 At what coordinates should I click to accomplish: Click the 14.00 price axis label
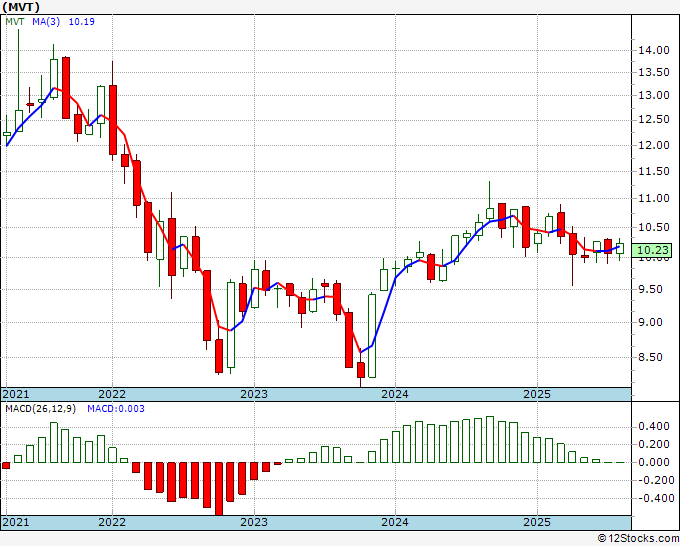pyautogui.click(x=654, y=50)
